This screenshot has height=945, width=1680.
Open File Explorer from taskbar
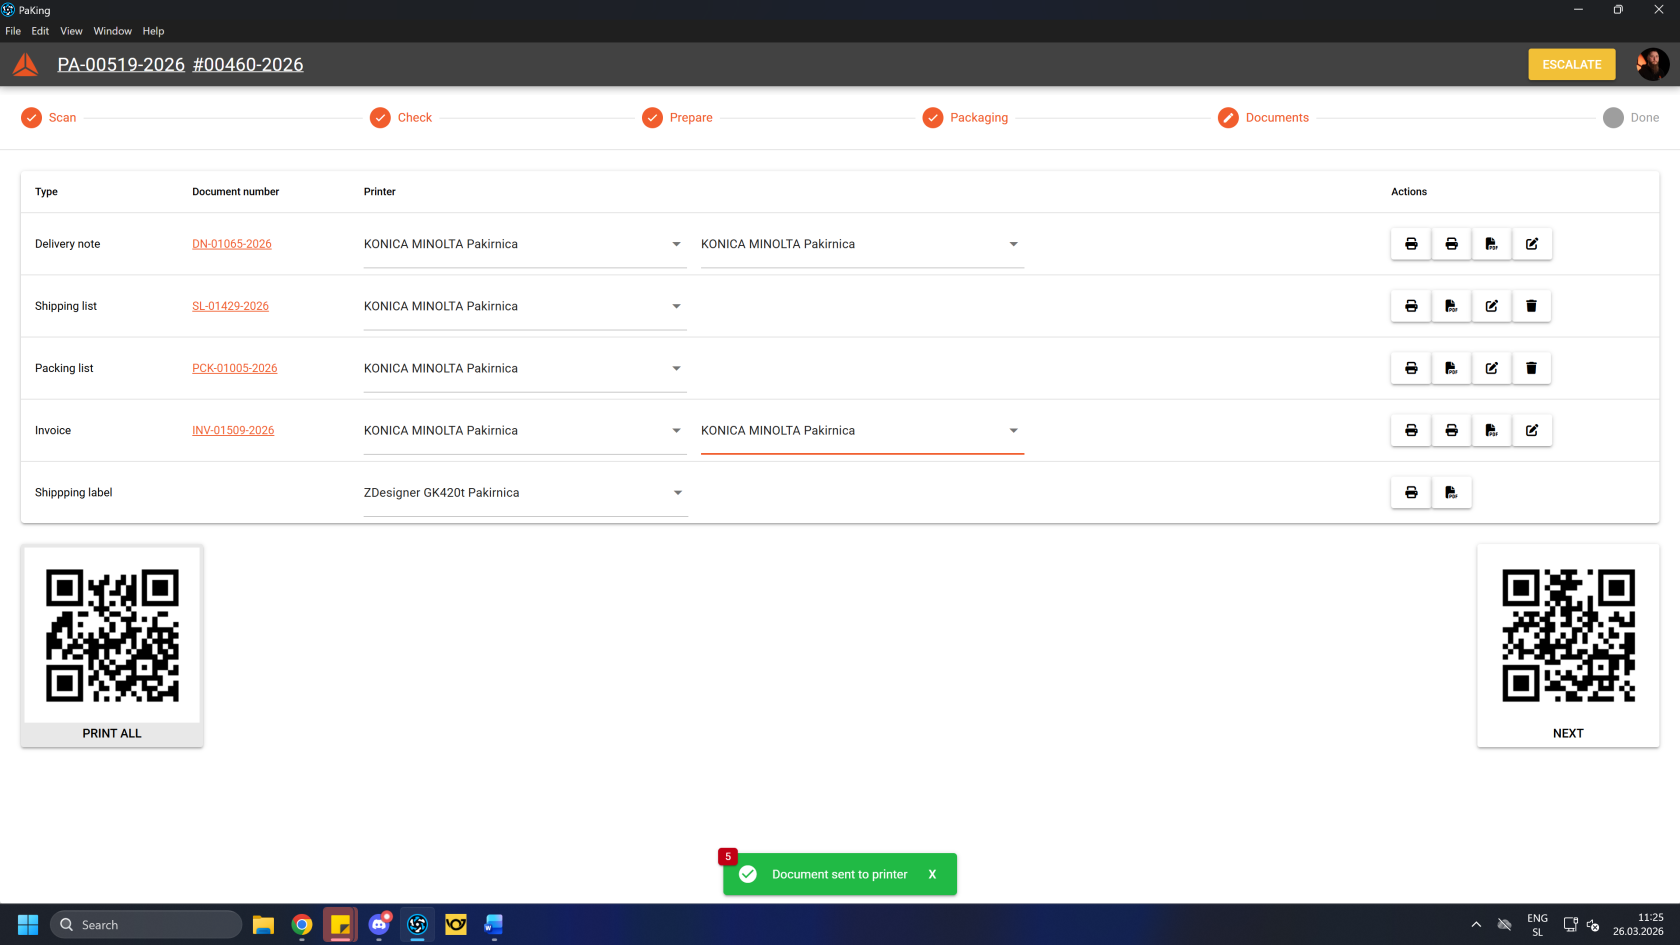[x=263, y=925]
